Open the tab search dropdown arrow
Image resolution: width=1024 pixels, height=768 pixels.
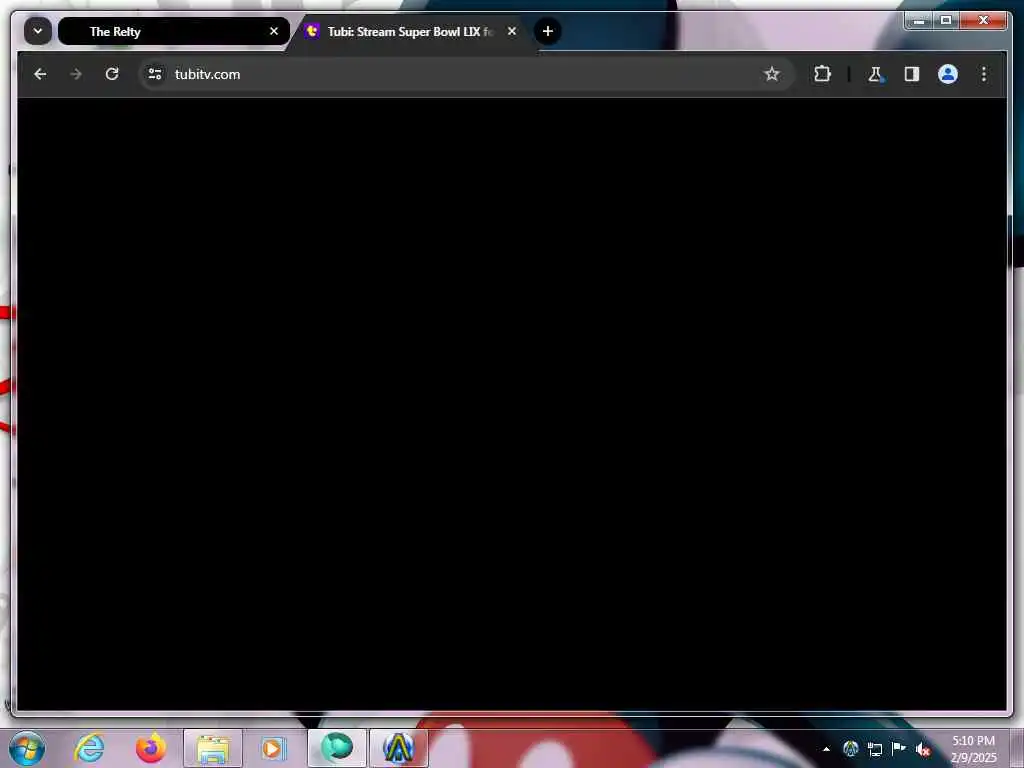[x=38, y=31]
